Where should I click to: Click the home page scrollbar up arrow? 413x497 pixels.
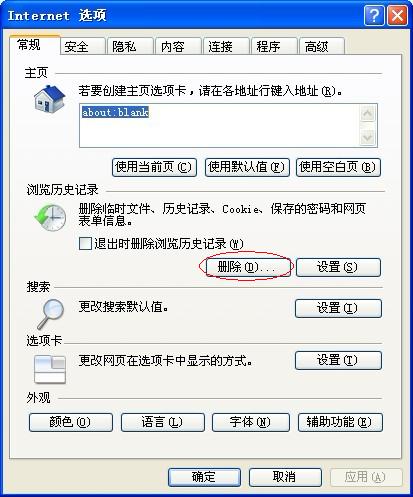tap(367, 114)
